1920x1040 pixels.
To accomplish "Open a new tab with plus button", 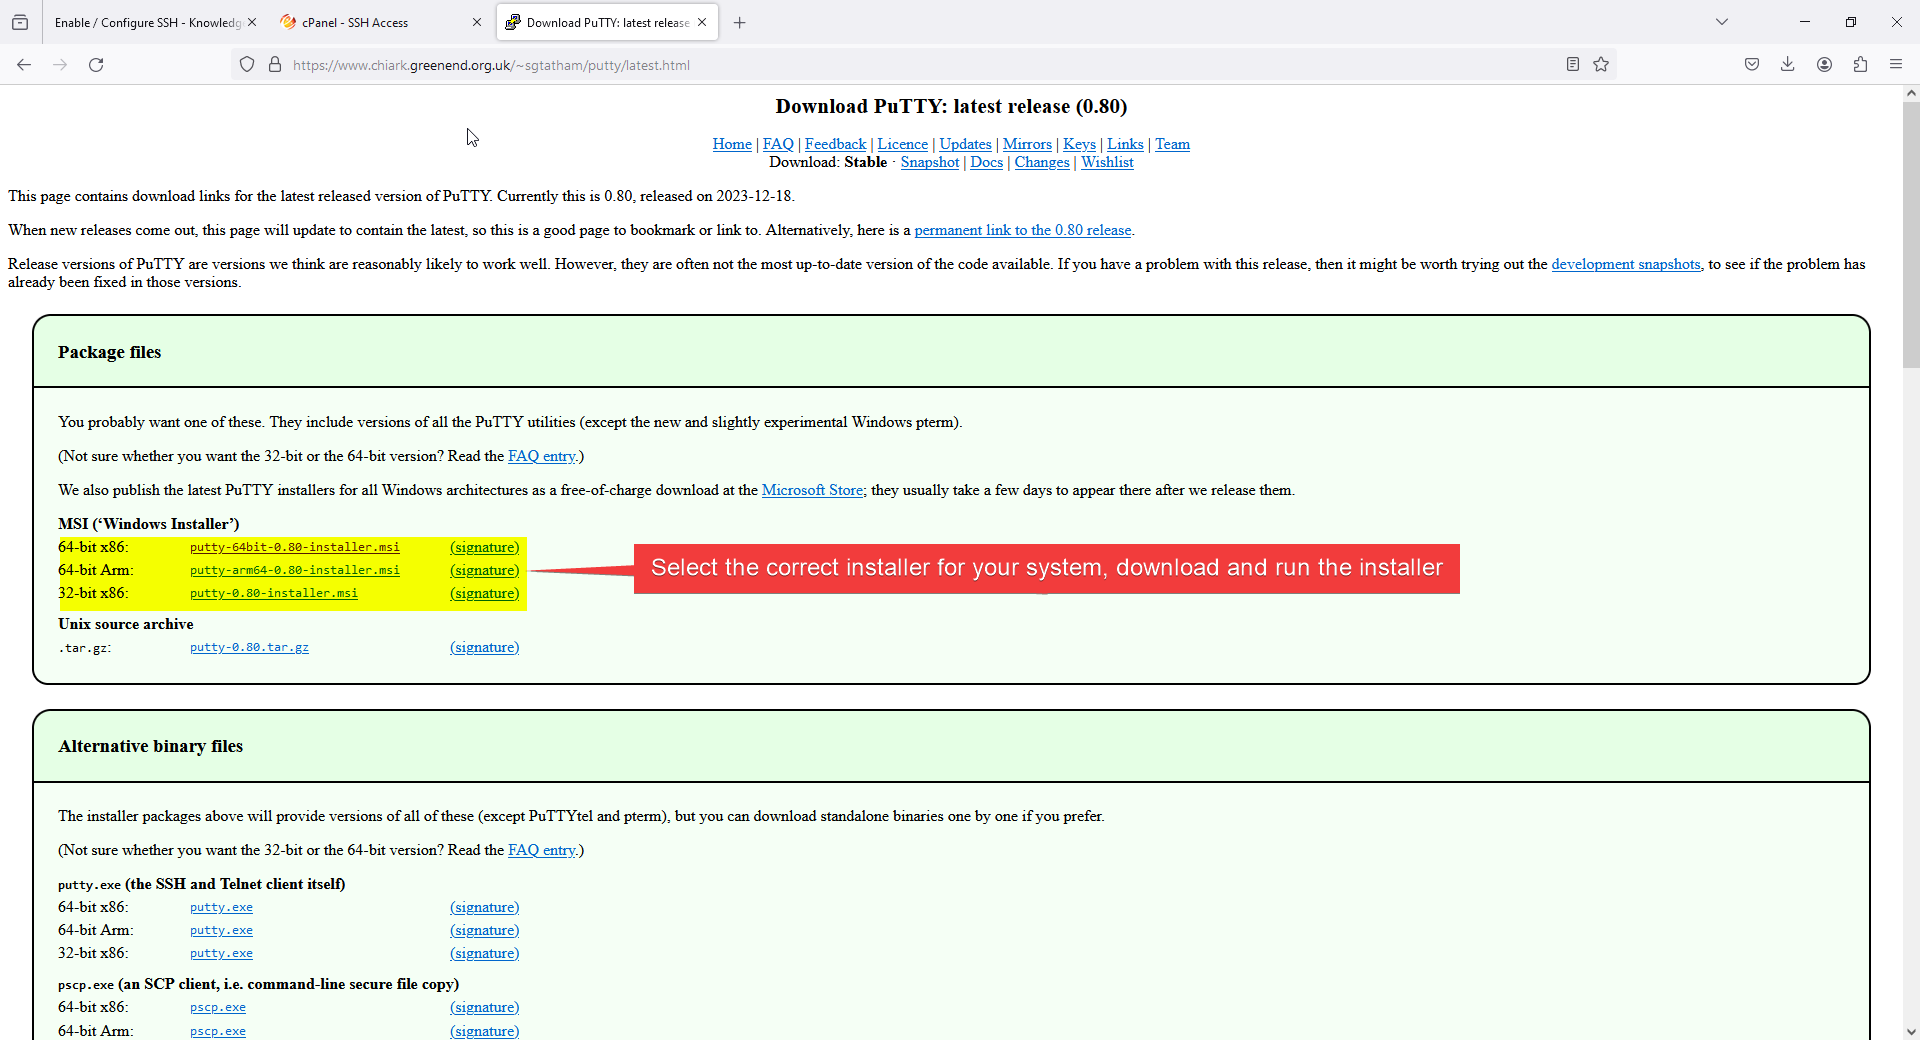I will pyautogui.click(x=740, y=22).
